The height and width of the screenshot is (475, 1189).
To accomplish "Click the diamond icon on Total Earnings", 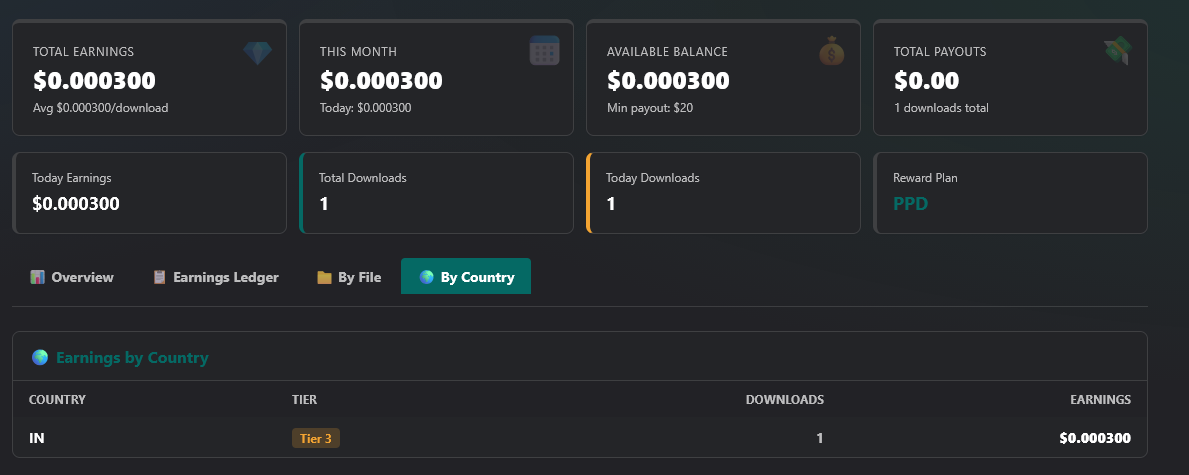I will (257, 52).
